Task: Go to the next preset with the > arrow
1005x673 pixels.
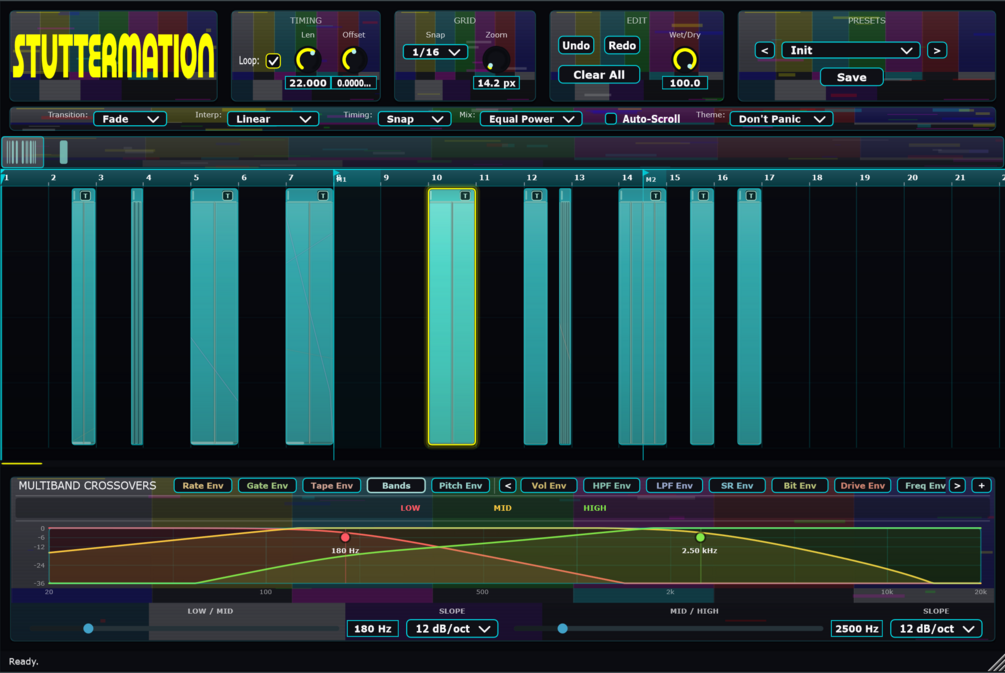Action: coord(937,51)
